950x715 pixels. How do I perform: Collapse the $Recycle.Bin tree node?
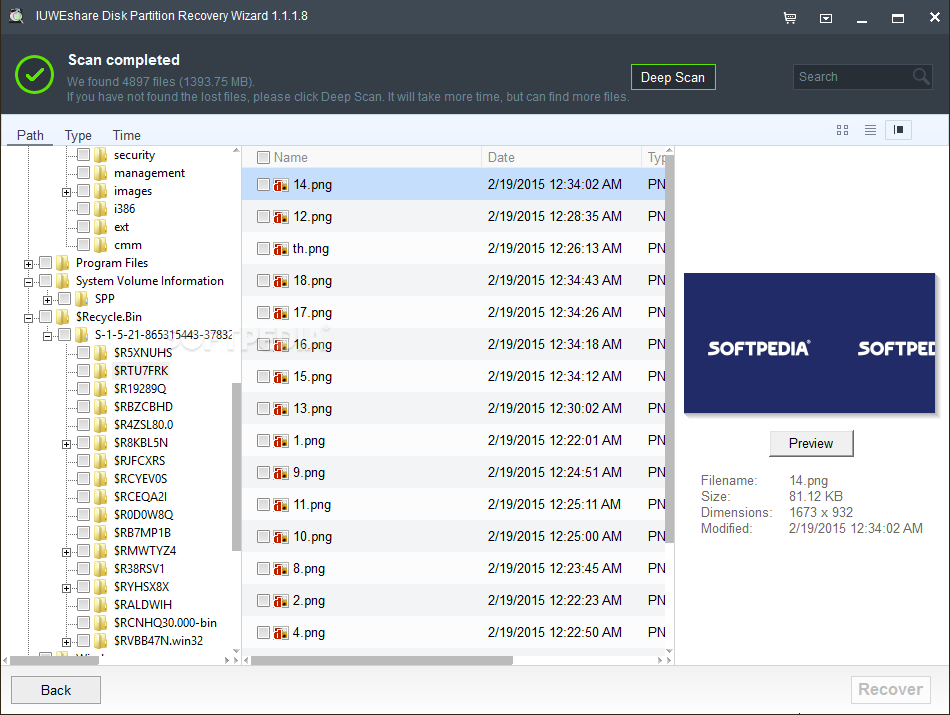click(28, 318)
